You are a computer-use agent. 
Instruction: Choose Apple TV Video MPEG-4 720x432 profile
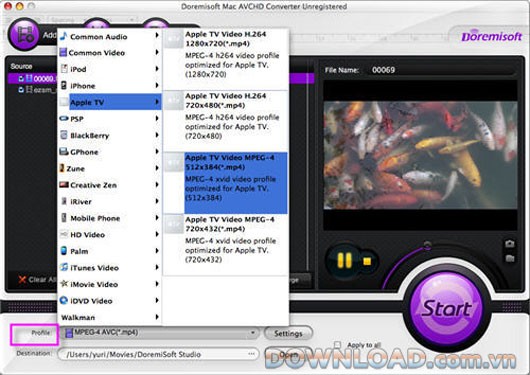(225, 245)
